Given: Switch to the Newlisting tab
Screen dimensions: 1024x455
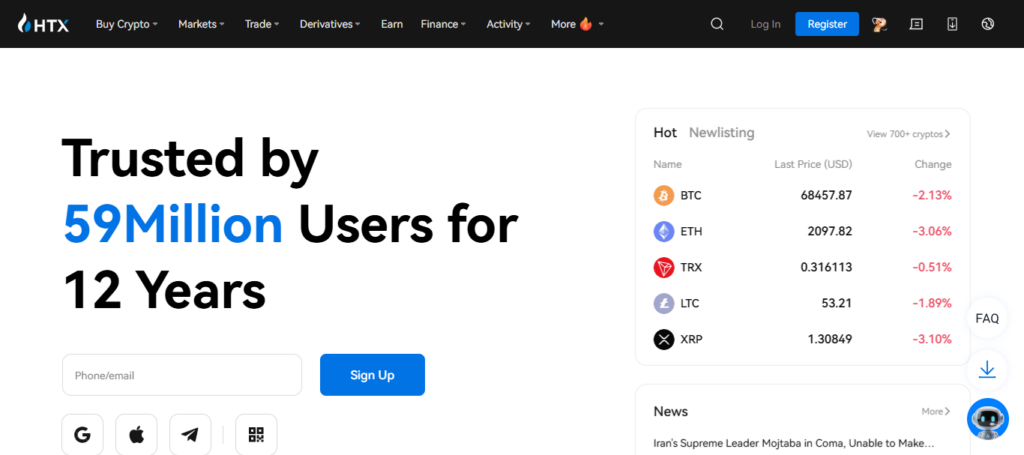Looking at the screenshot, I should tap(721, 133).
